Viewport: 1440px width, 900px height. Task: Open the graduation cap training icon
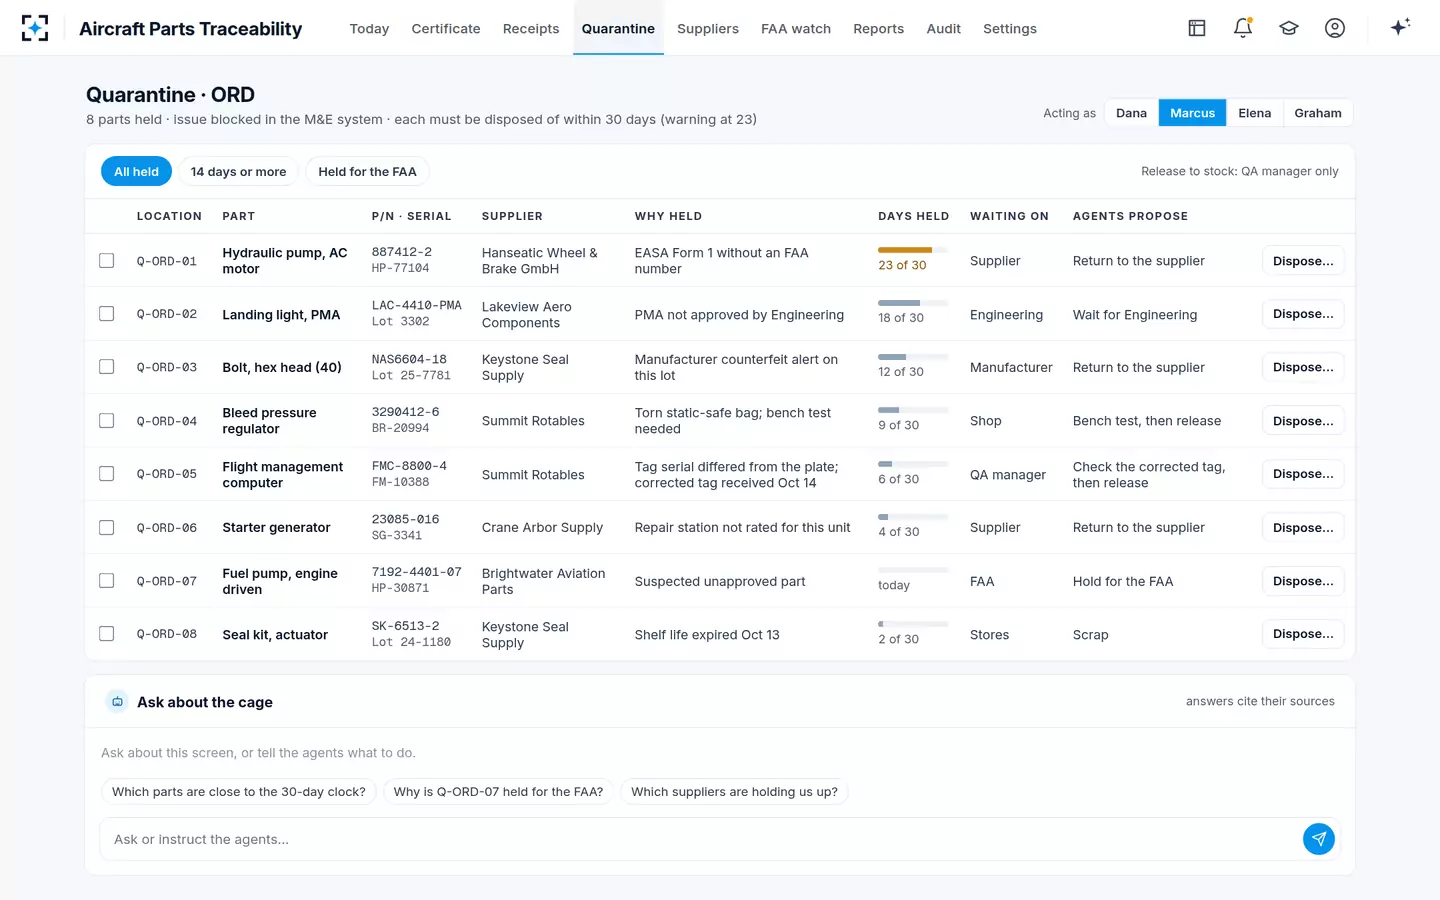pos(1289,28)
